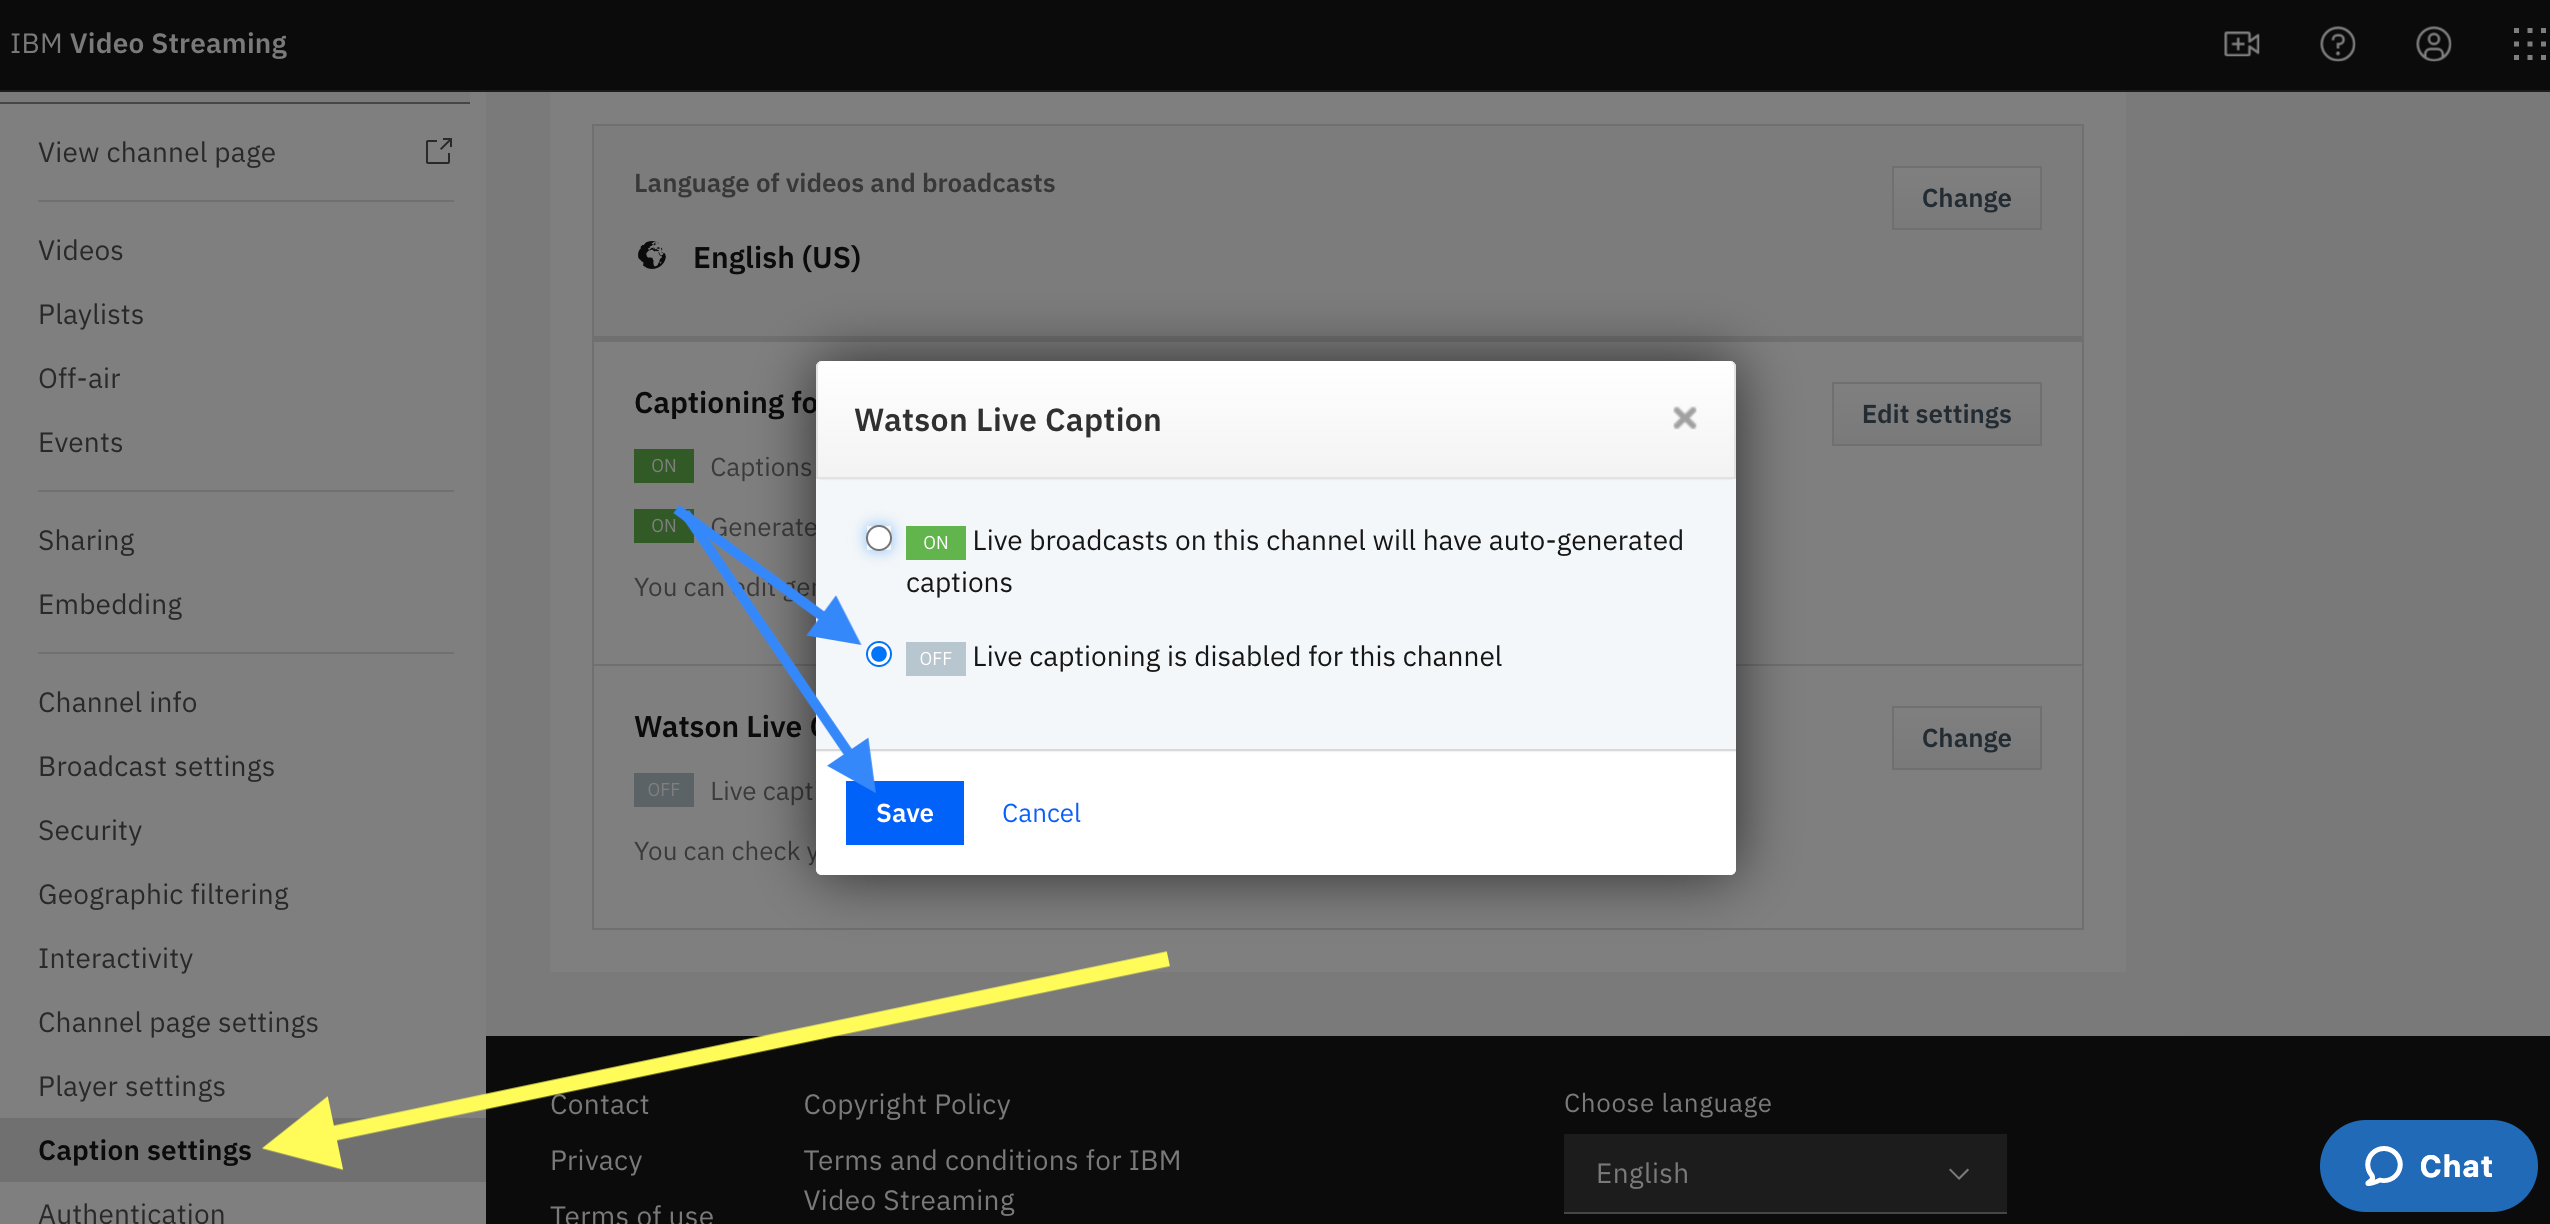Open the help question mark icon

tap(2337, 44)
